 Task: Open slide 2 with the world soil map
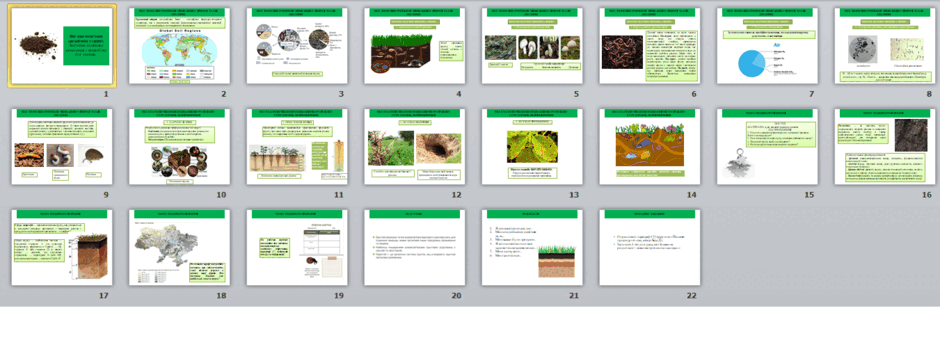coord(179,46)
